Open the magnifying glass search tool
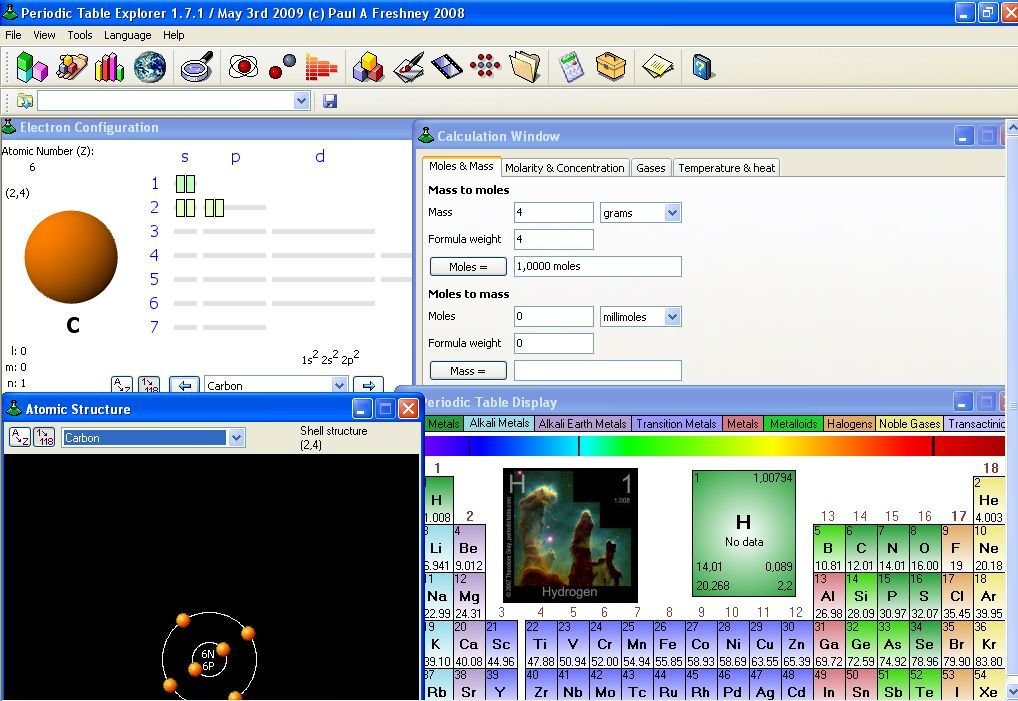The width and height of the screenshot is (1018, 701). click(197, 67)
